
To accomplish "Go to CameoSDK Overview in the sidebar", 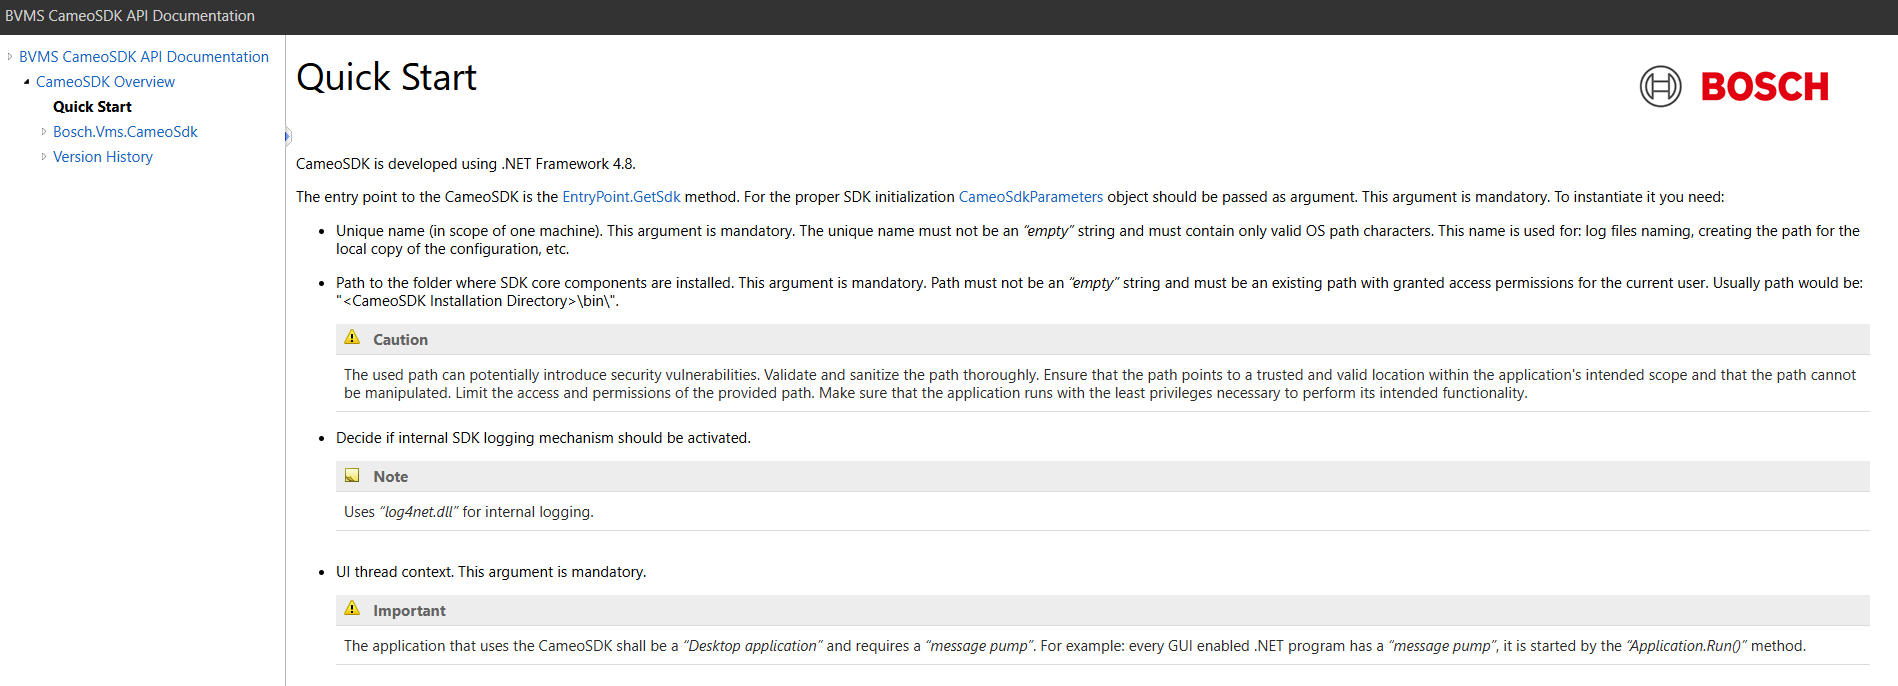I will click(105, 82).
